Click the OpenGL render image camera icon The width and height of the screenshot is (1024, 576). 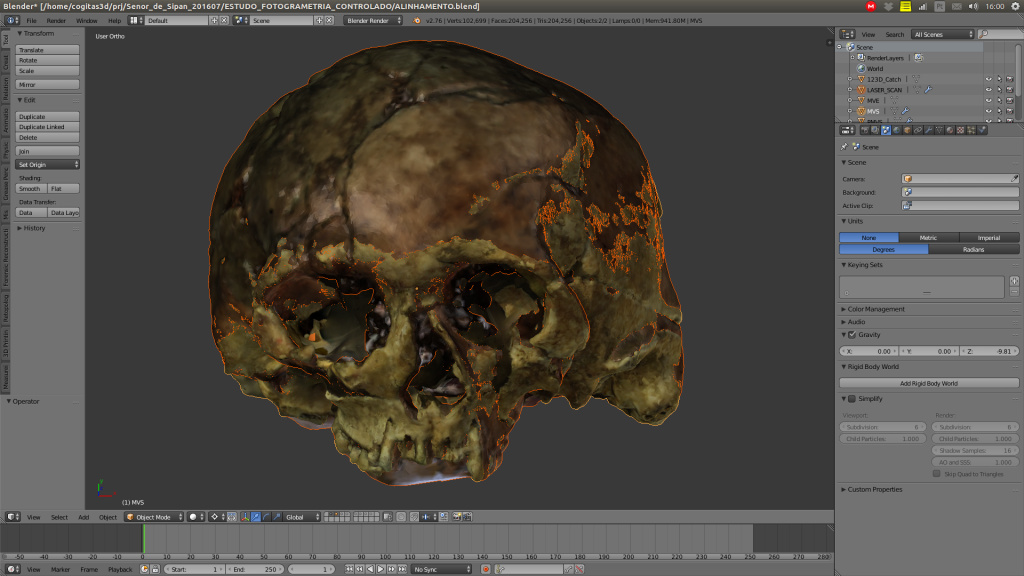(456, 517)
